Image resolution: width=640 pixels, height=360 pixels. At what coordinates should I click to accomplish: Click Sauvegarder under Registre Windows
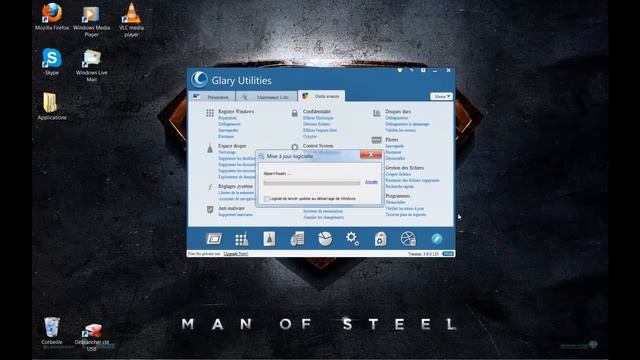point(228,130)
